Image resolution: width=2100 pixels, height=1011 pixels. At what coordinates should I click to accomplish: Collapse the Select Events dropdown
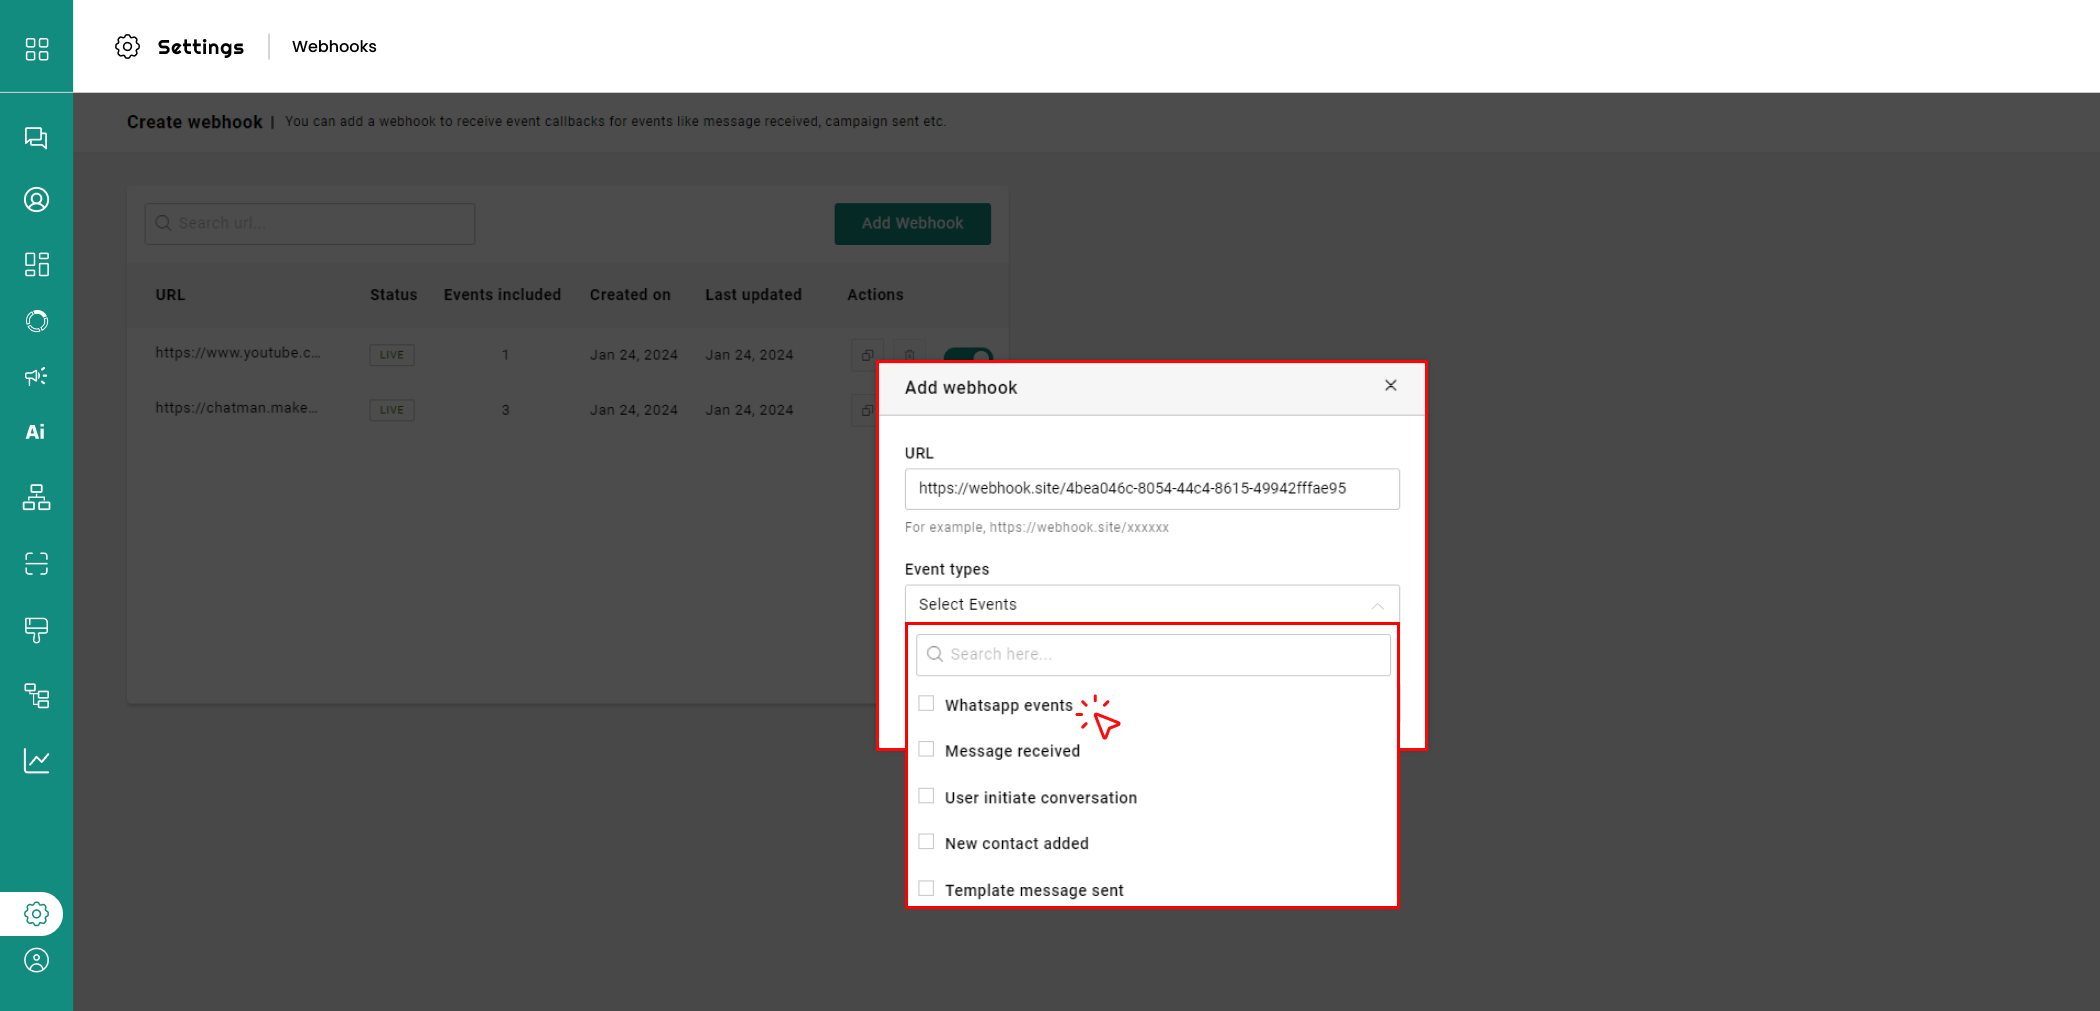click(x=1377, y=605)
